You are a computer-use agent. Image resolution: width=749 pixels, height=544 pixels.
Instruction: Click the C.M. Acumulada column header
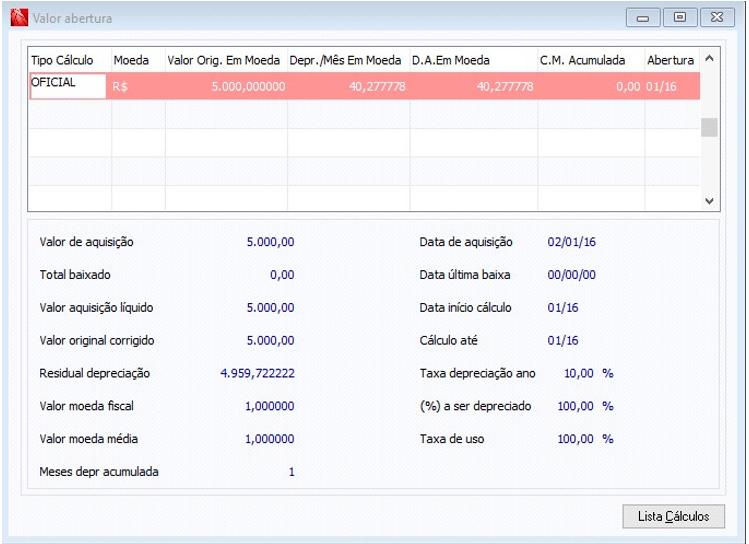[582, 60]
